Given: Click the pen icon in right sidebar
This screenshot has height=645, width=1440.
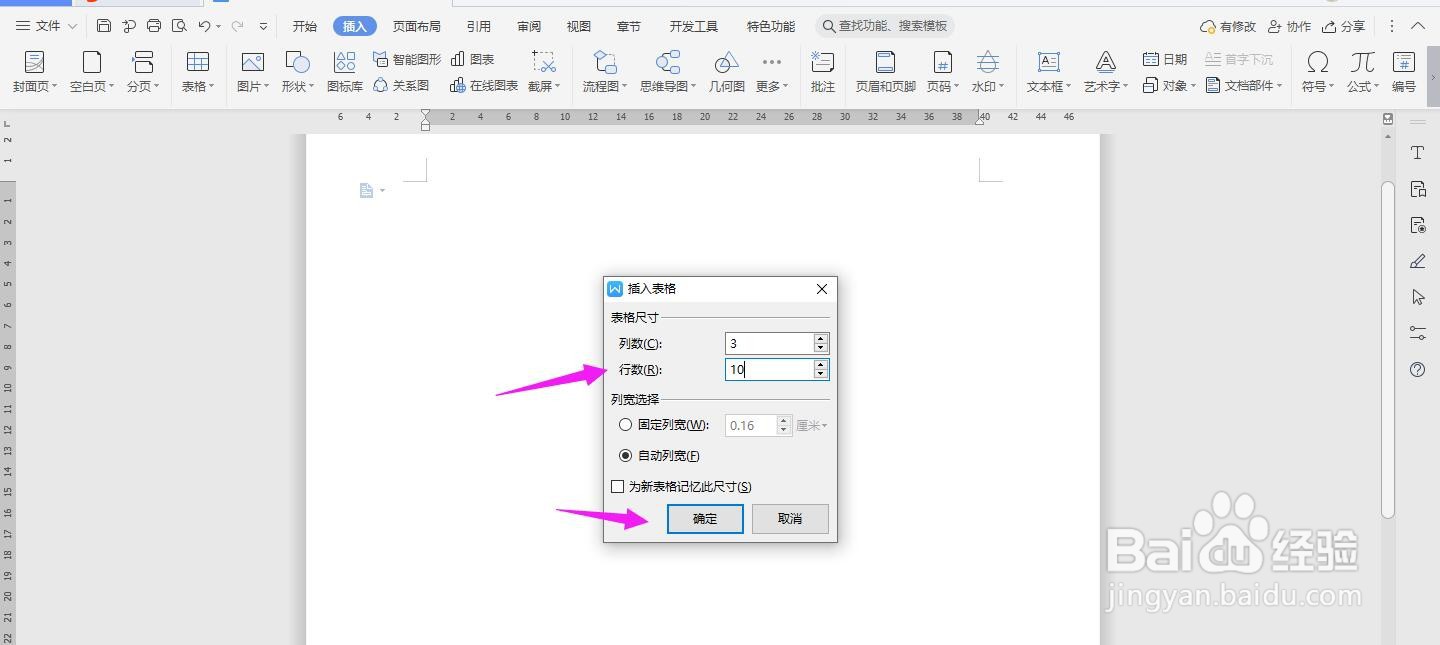Looking at the screenshot, I should [x=1417, y=261].
